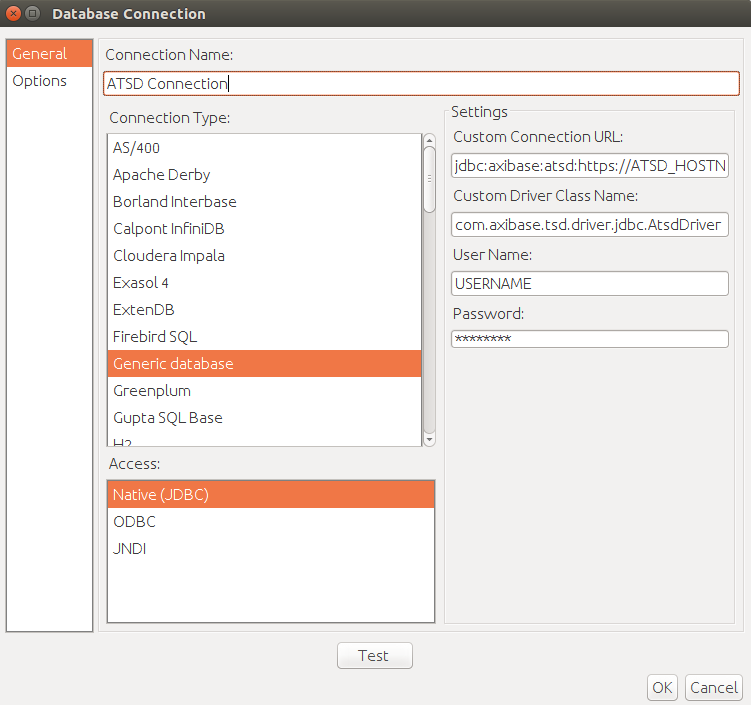Confirm with the OK button
The width and height of the screenshot is (751, 705).
662,688
